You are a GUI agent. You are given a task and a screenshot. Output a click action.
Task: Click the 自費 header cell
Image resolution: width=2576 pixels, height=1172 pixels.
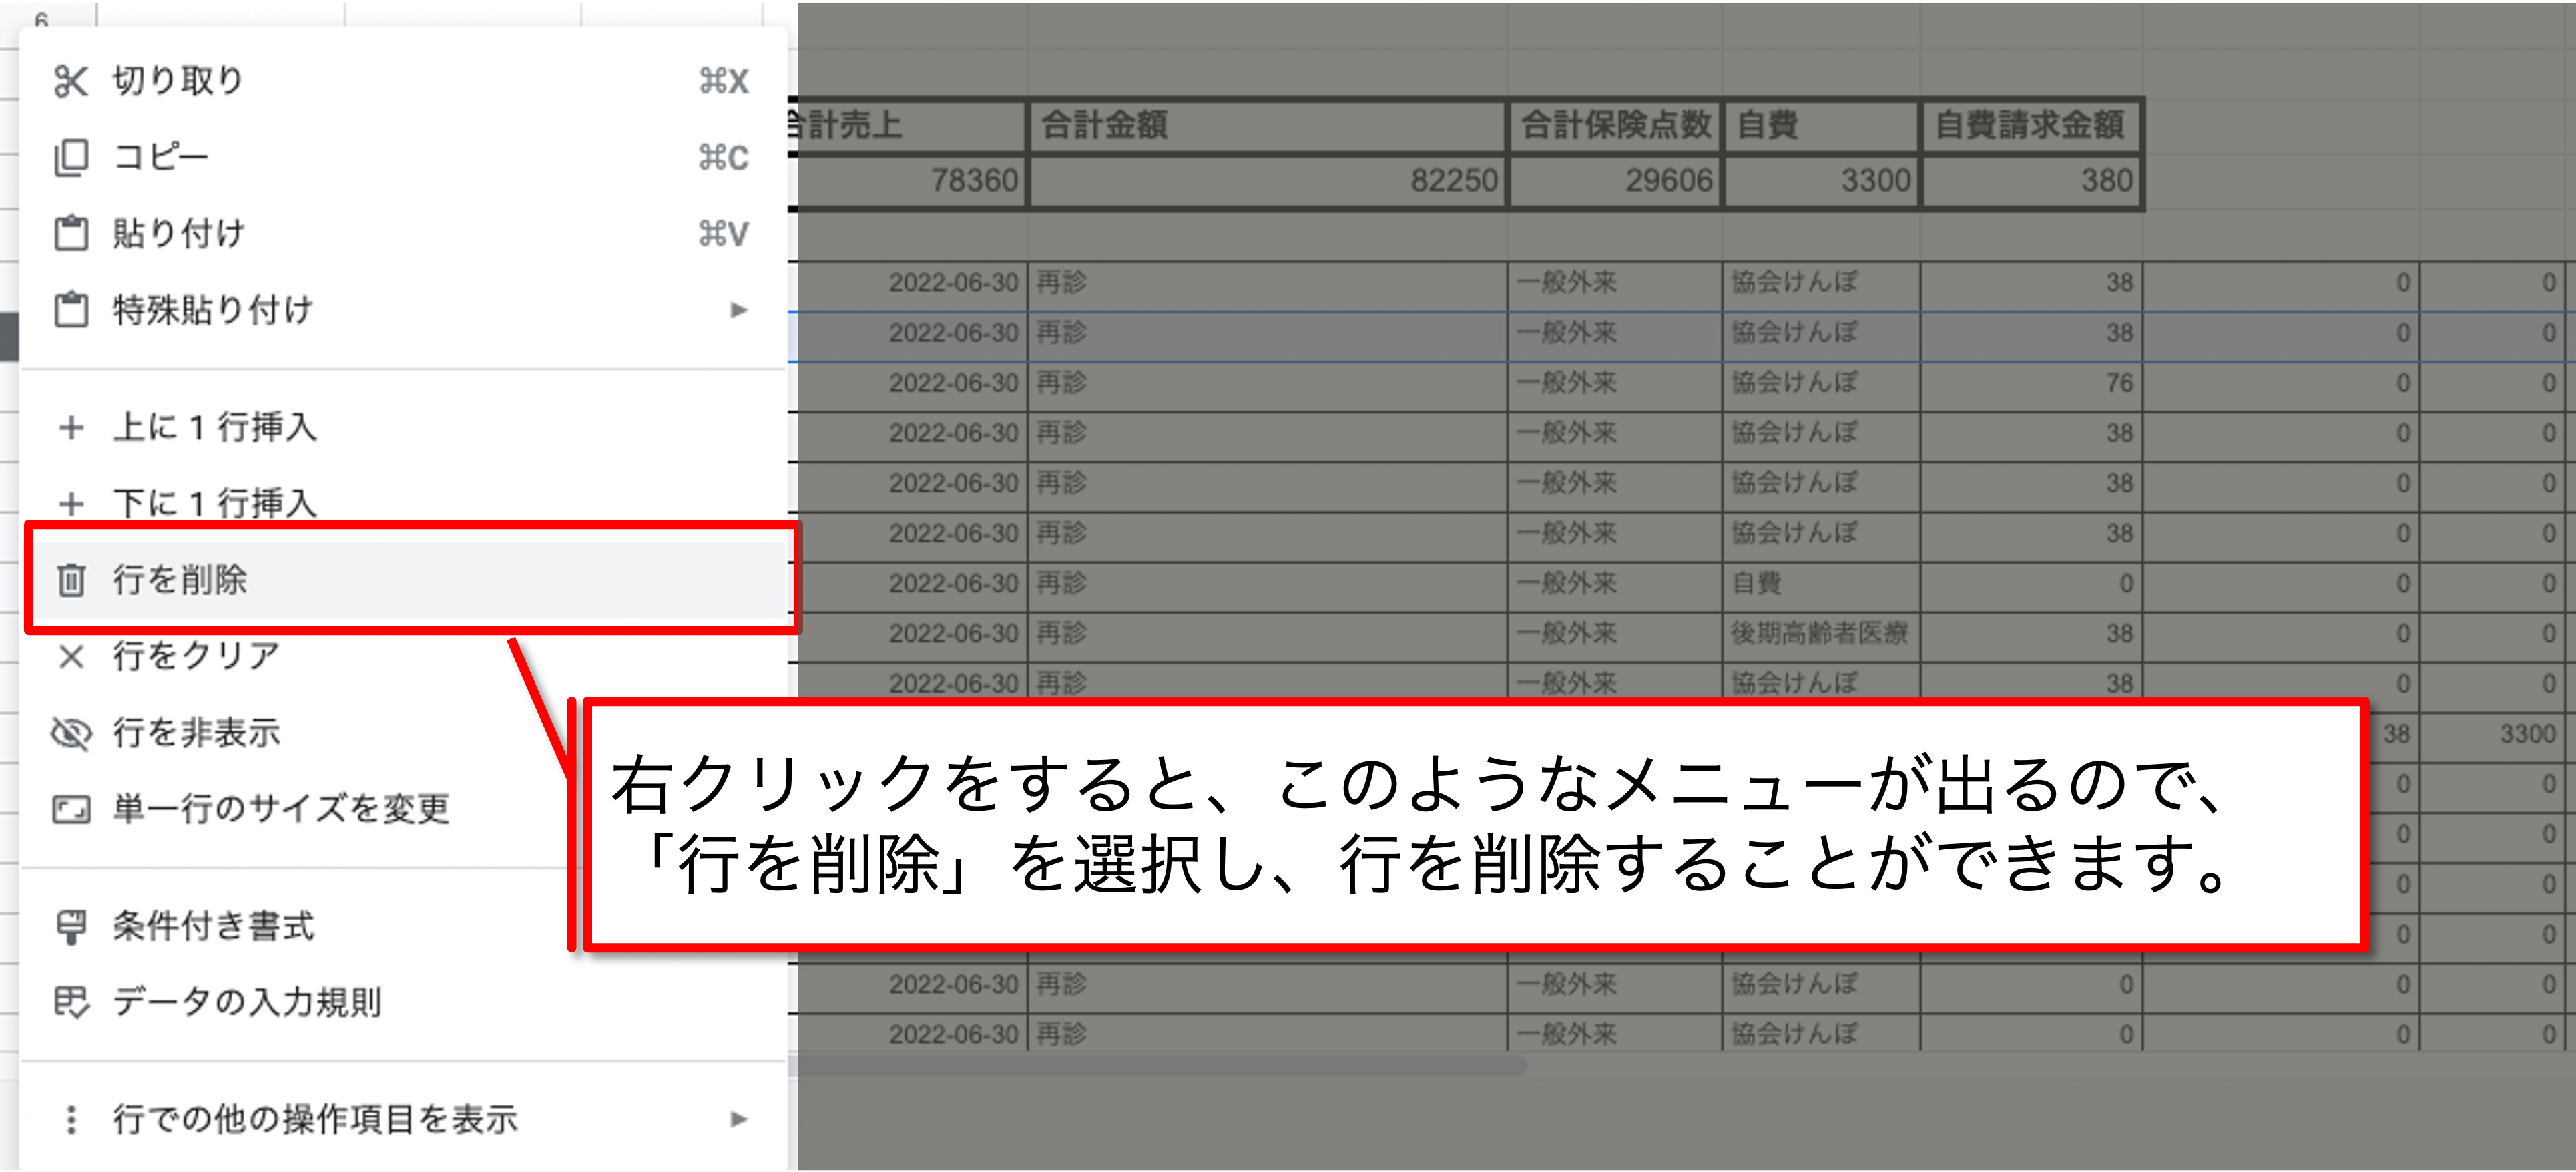coord(1821,125)
